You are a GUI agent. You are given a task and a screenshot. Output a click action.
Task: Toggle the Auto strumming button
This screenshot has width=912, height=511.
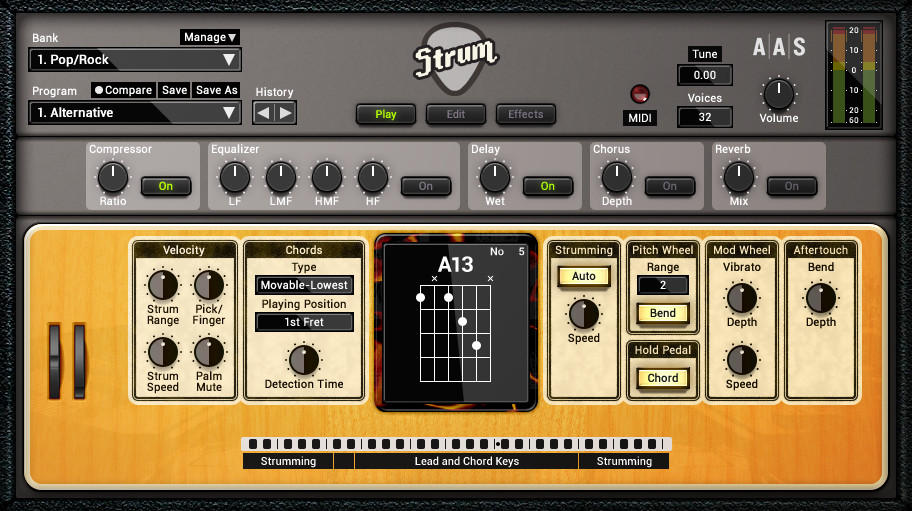point(583,276)
